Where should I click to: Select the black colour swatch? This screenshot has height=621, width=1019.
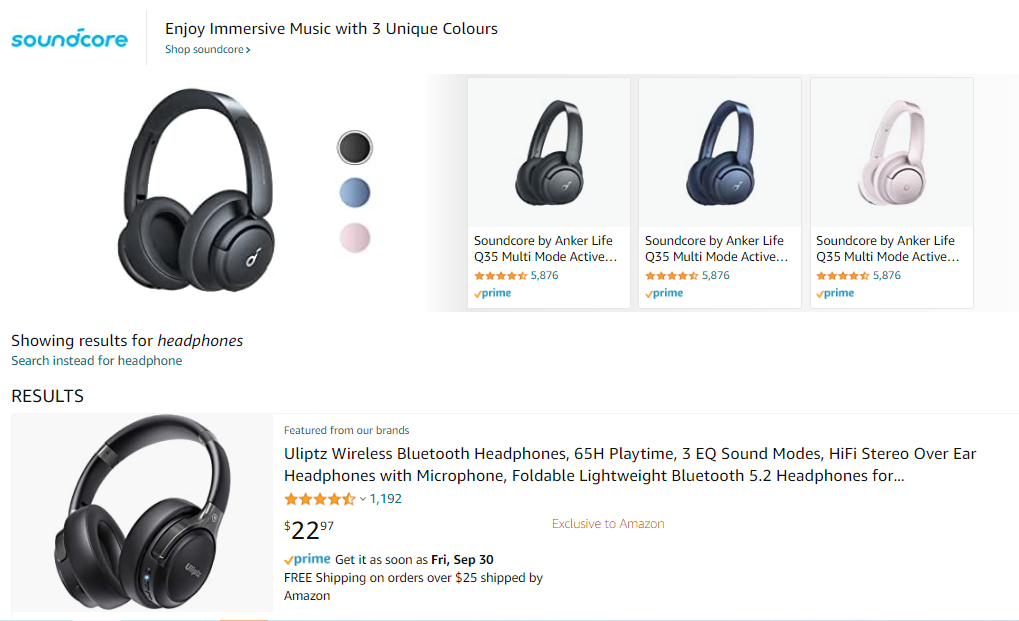tap(354, 148)
